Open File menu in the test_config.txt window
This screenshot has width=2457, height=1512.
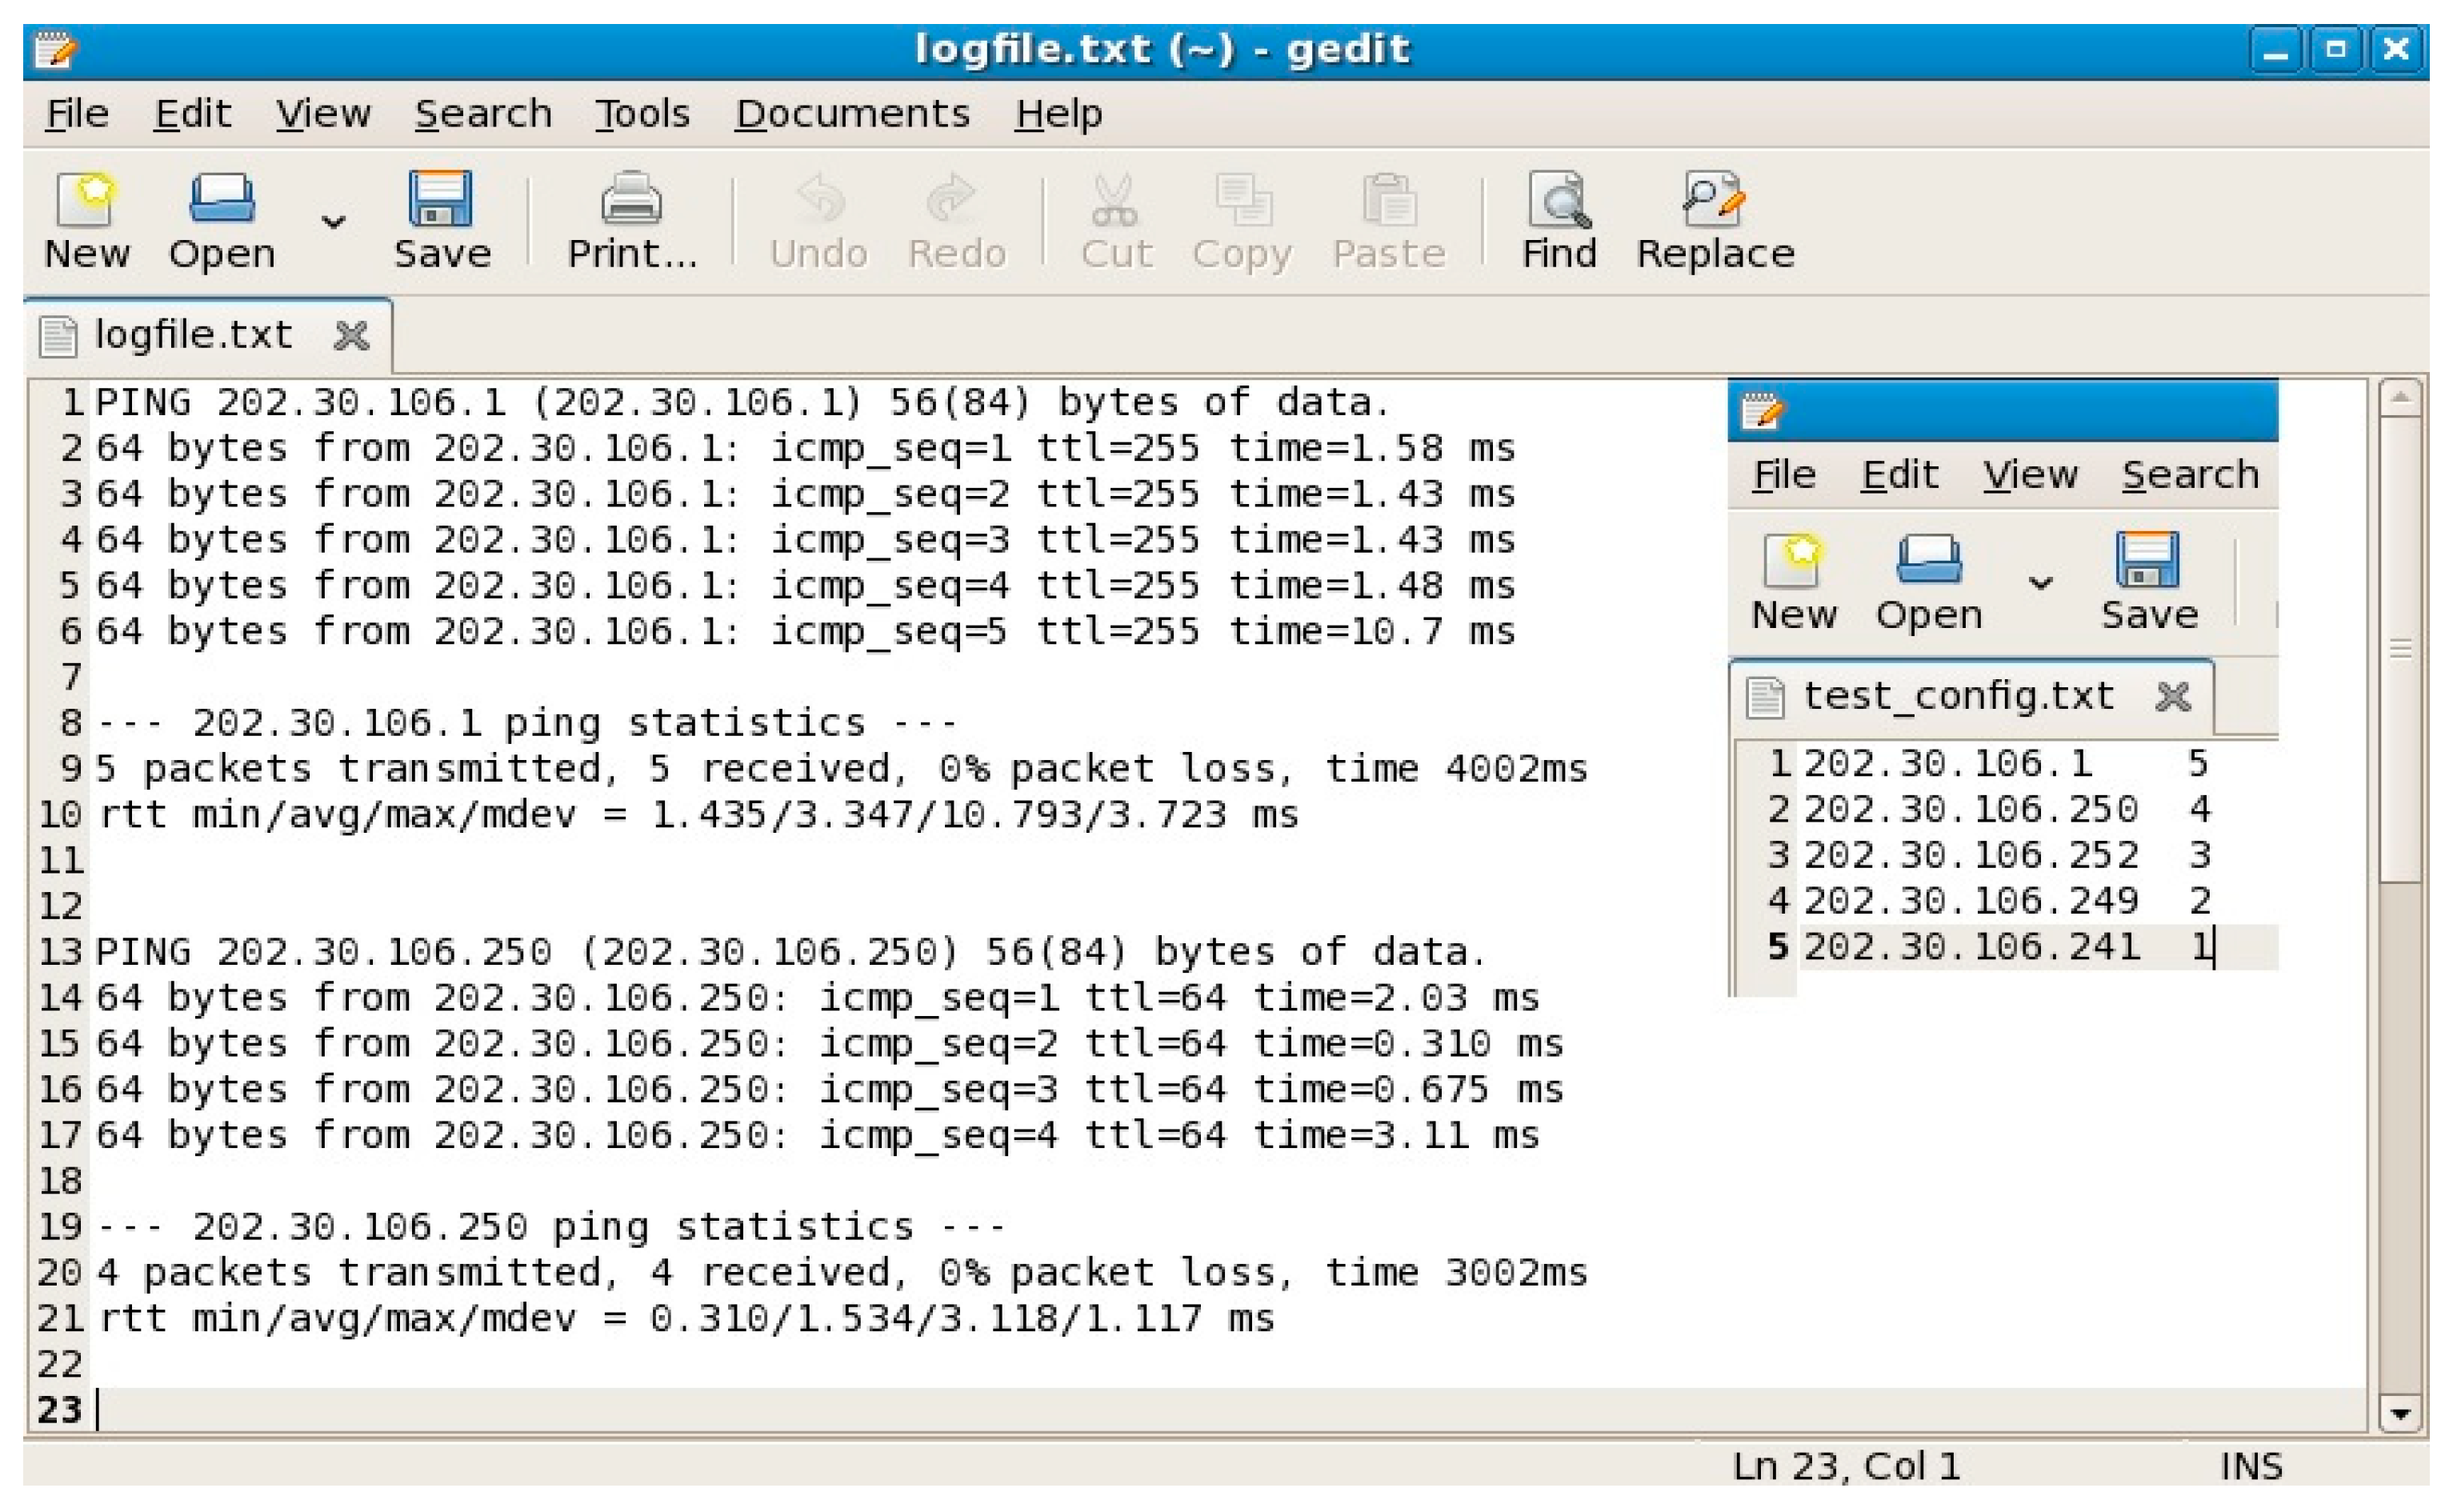coord(1784,475)
